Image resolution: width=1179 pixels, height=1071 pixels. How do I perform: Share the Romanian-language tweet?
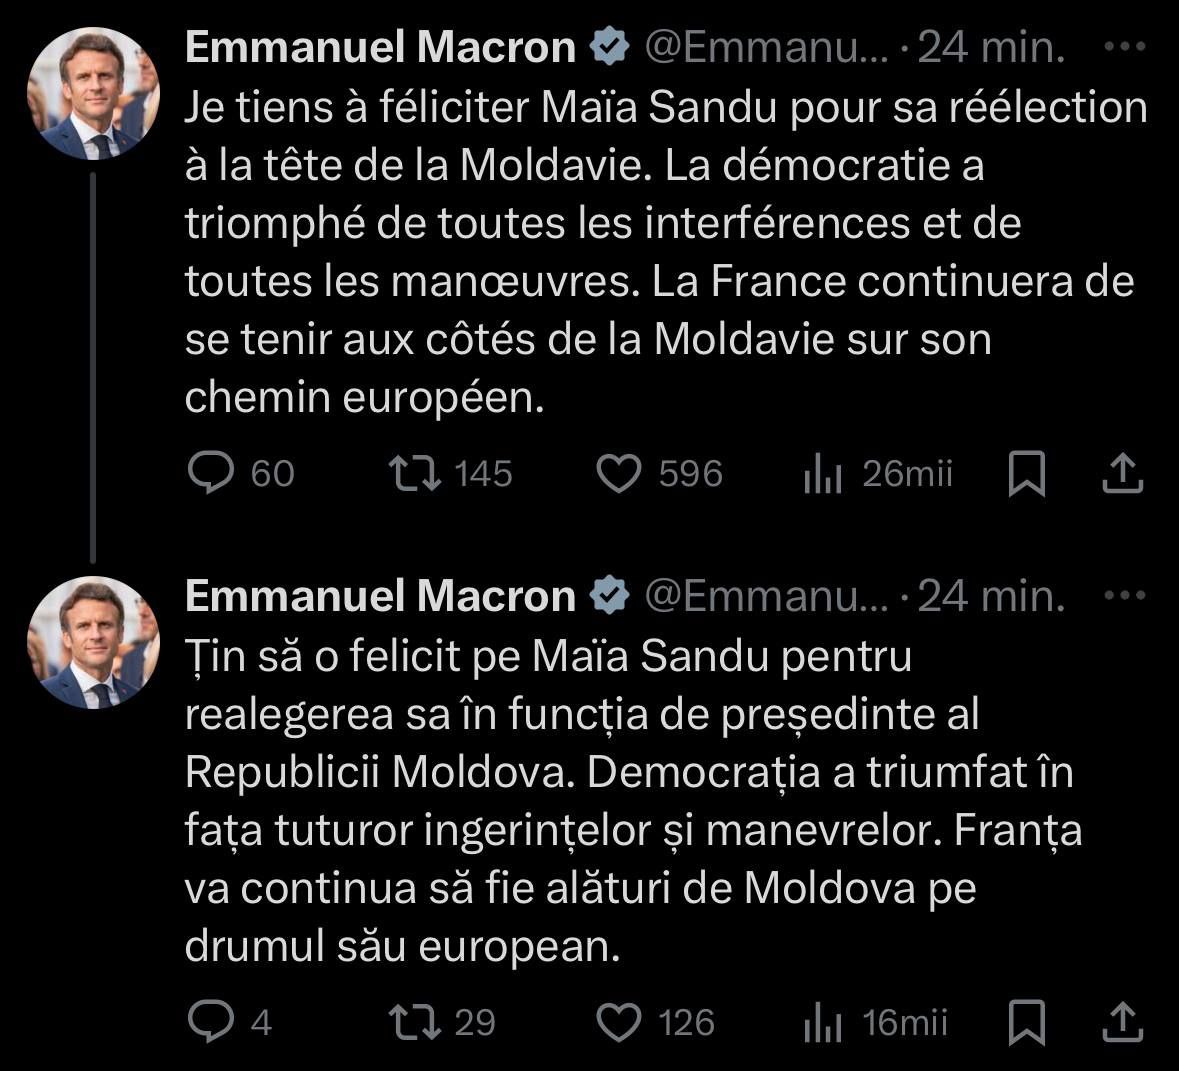pyautogui.click(x=1122, y=1023)
